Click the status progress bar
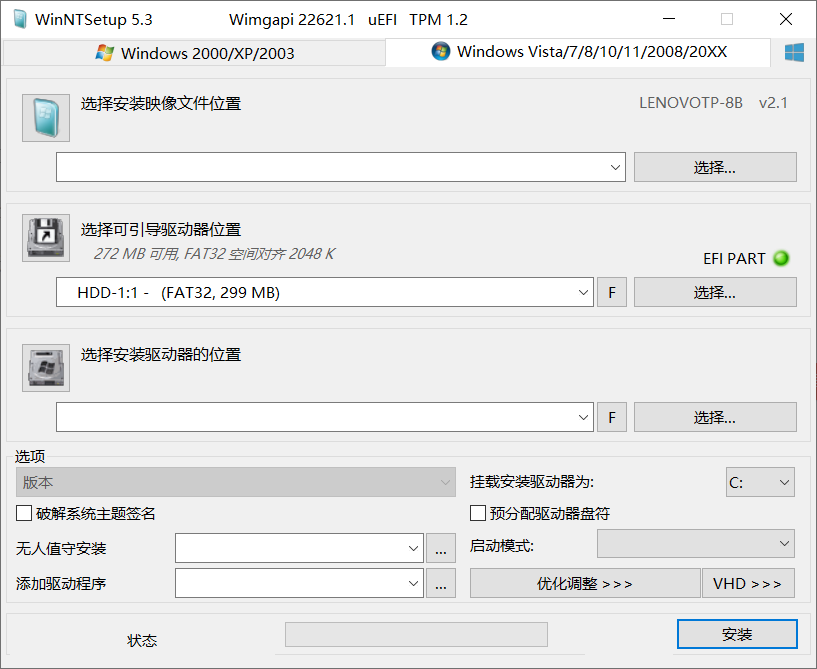 tap(416, 634)
